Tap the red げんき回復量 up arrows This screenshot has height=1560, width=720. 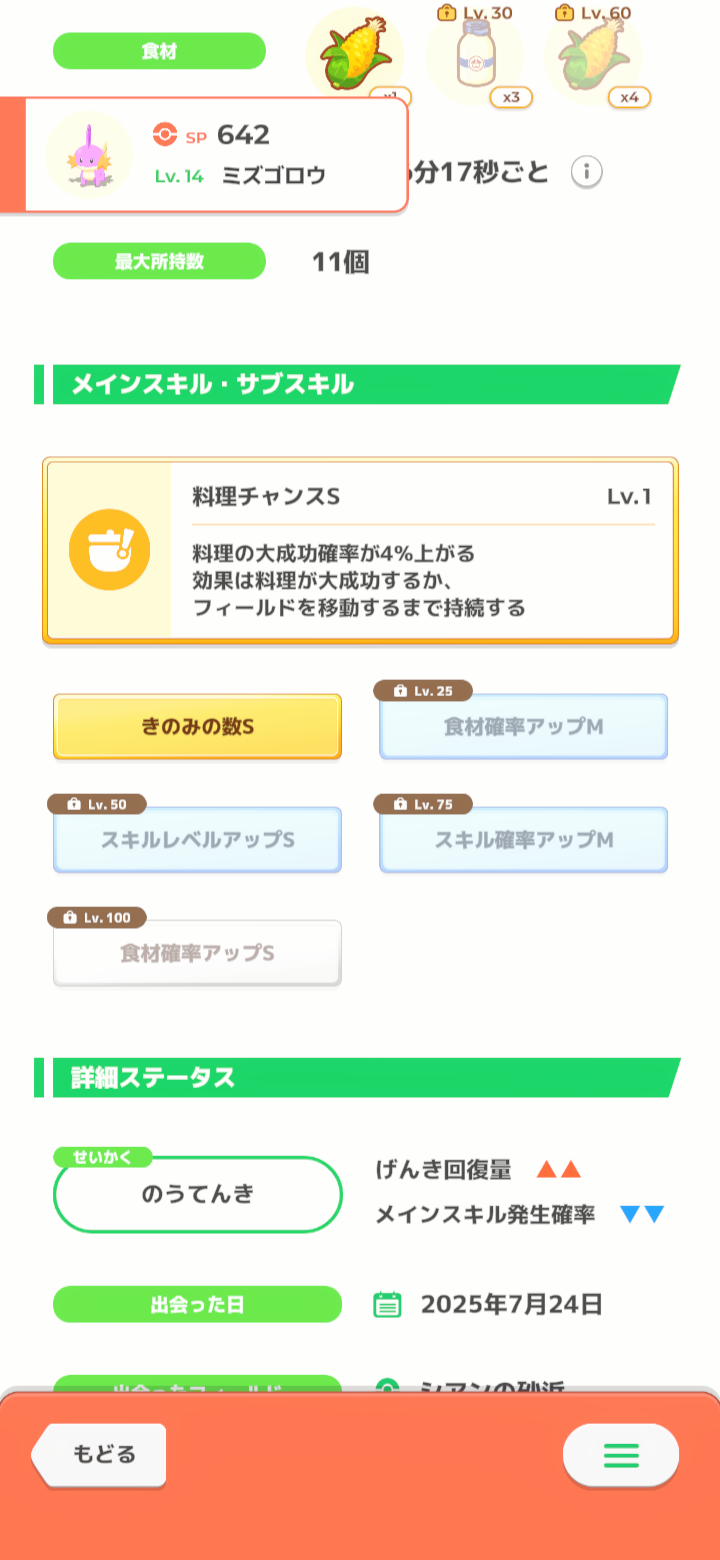pos(558,1170)
